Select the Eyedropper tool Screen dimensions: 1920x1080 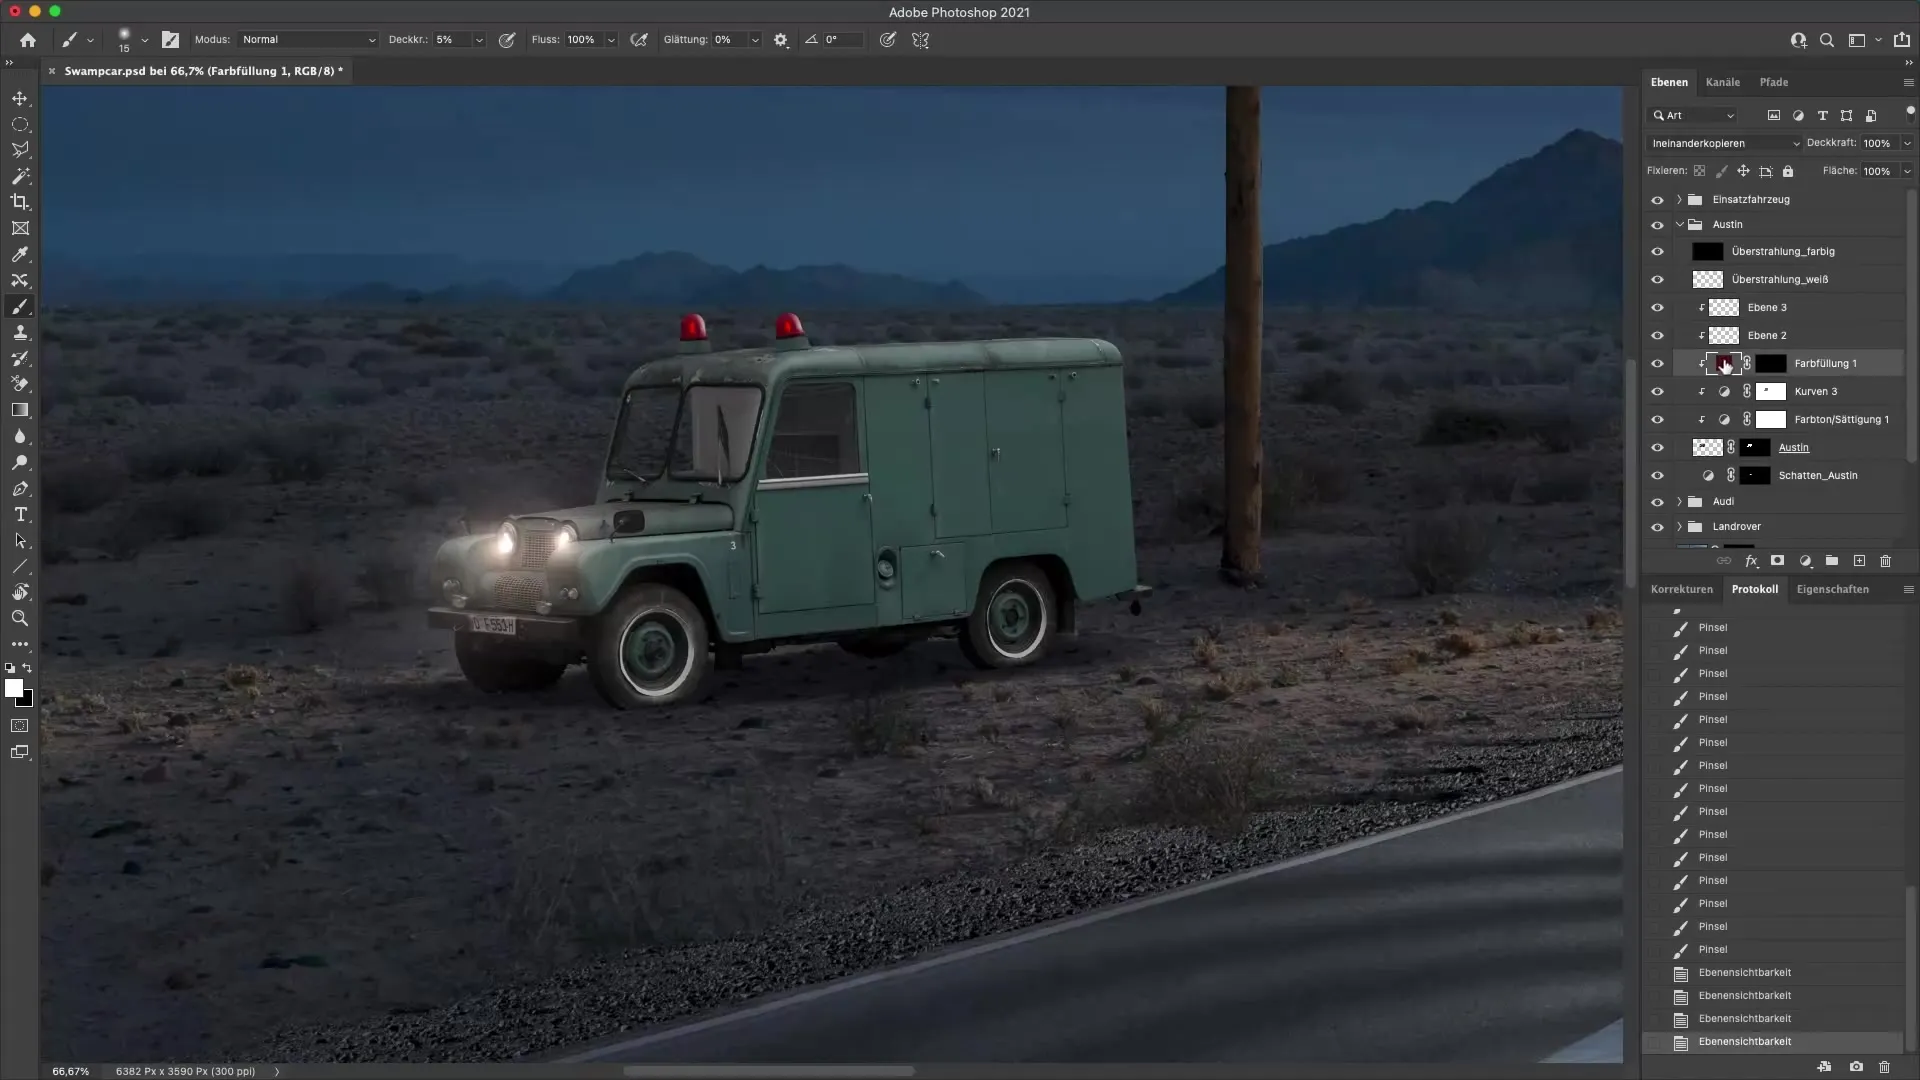(20, 254)
